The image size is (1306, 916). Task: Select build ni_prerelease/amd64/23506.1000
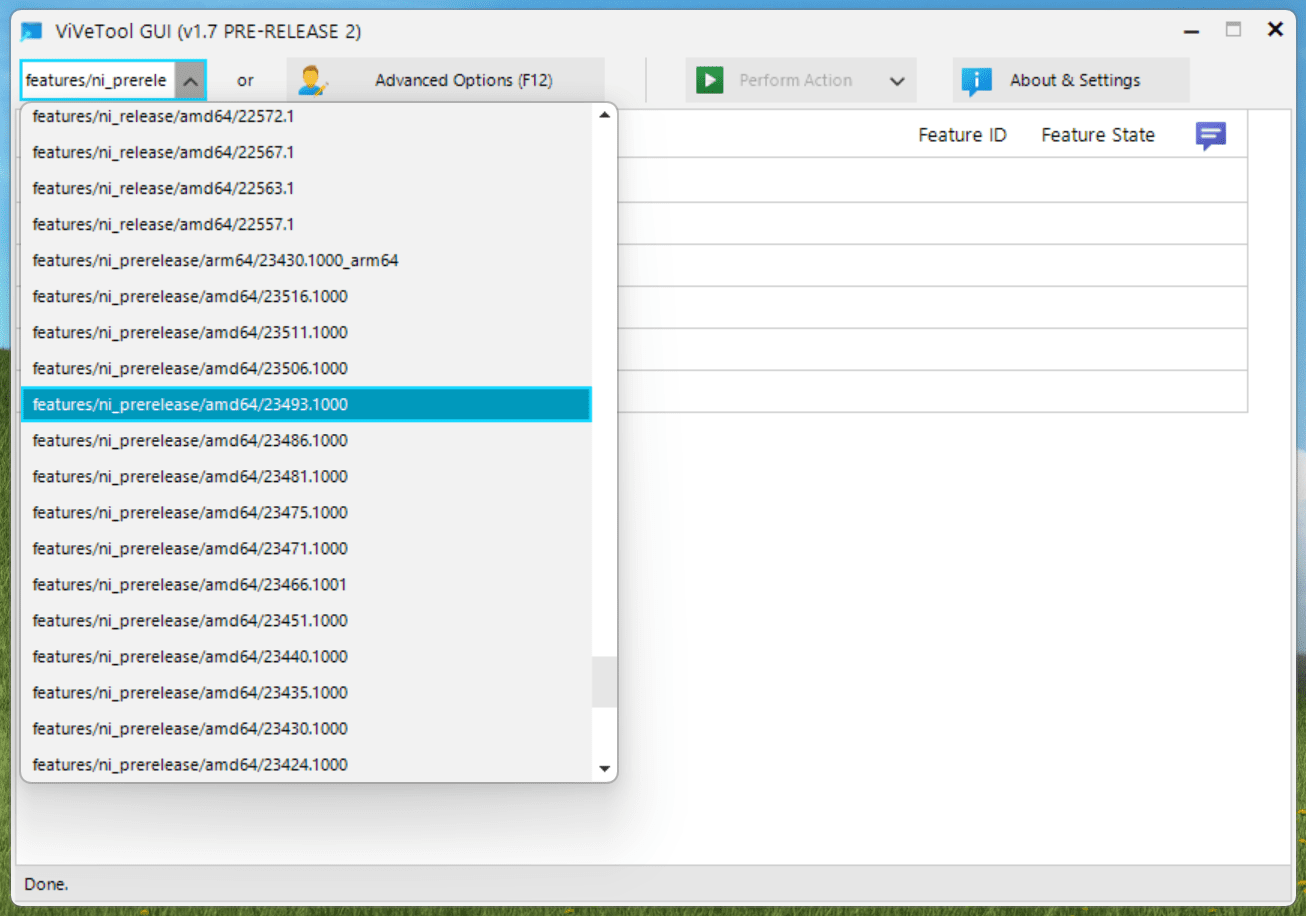306,368
